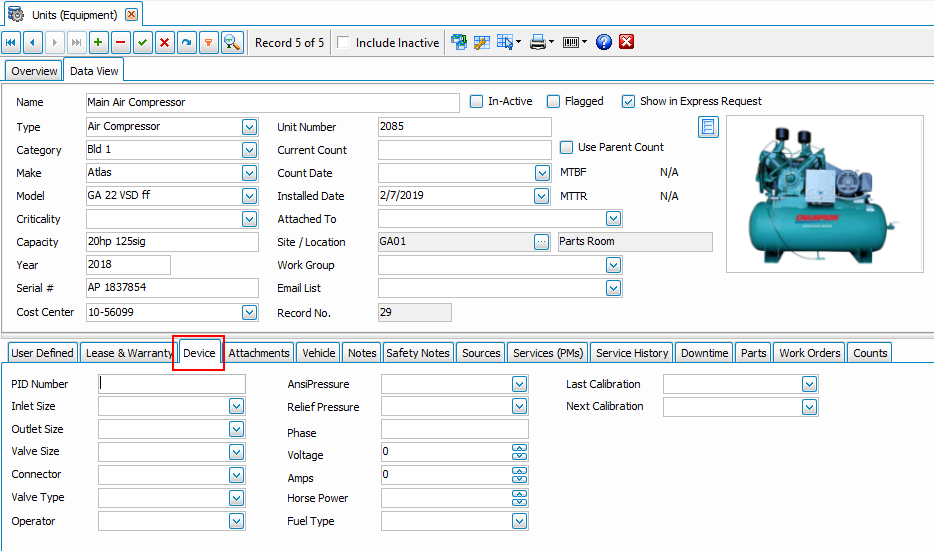Open the Service History tab

(x=632, y=353)
